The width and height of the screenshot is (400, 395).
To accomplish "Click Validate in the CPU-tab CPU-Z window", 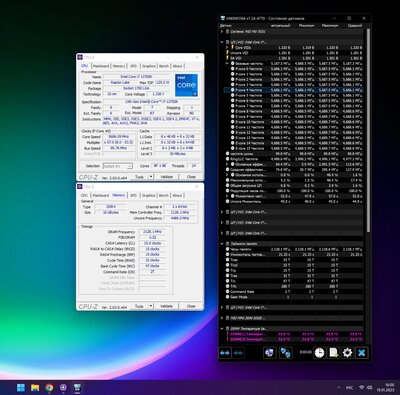I will 166,177.
